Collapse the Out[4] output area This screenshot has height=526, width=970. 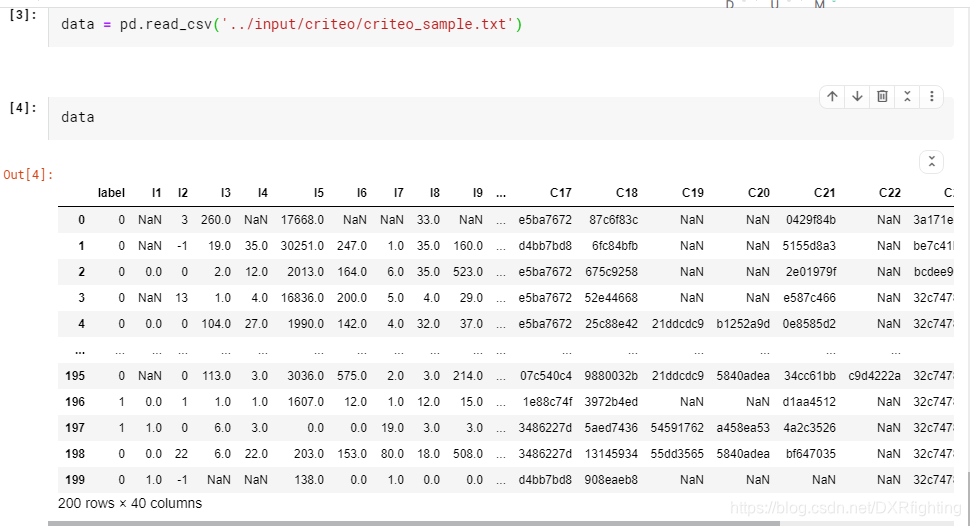coord(932,162)
